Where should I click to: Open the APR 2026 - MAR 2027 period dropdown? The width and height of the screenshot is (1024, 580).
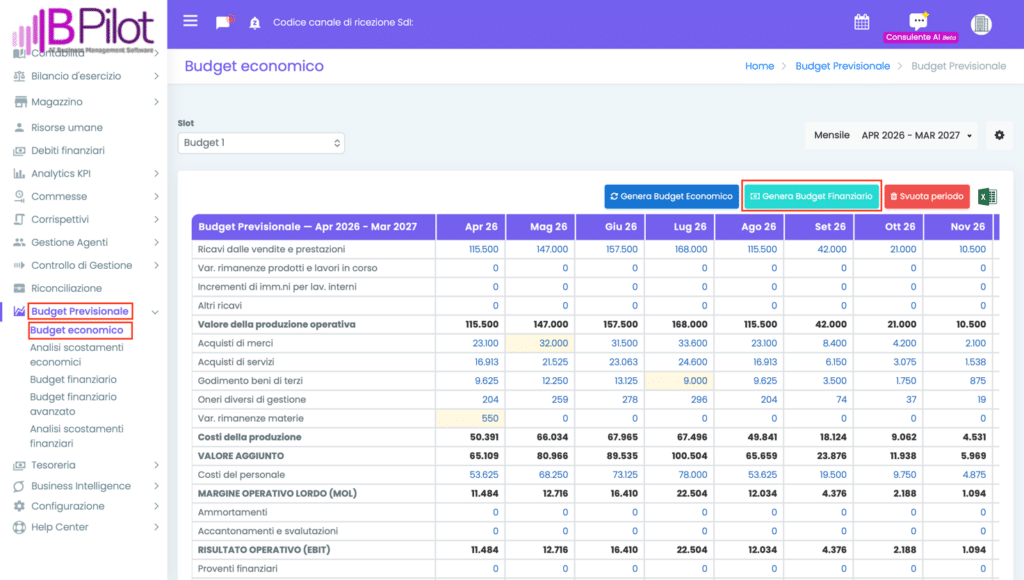click(x=917, y=135)
